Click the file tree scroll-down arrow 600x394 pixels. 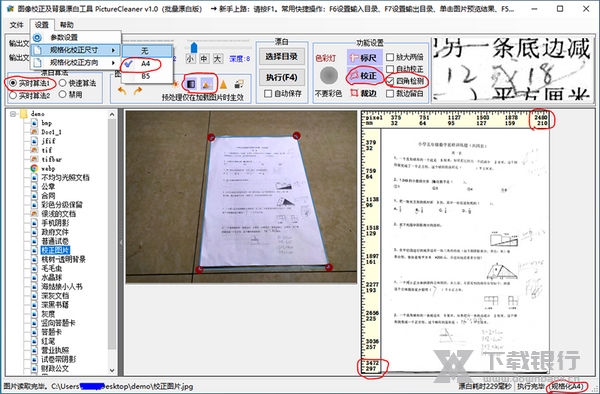click(x=112, y=370)
